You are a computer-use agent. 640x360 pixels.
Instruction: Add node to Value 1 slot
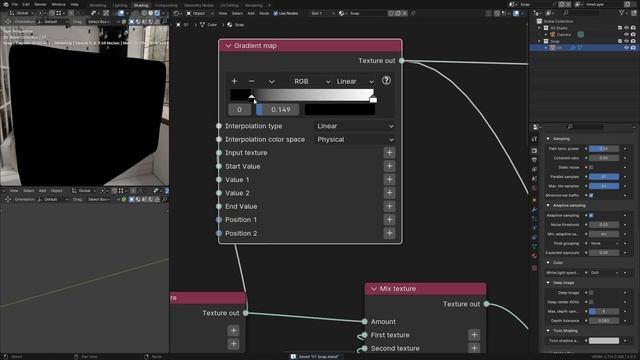[389, 180]
